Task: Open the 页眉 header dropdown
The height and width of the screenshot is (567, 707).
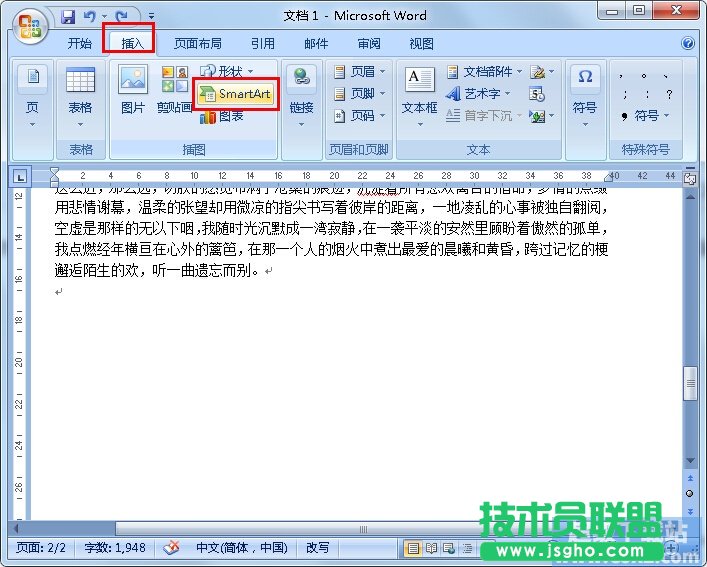Action: 358,72
